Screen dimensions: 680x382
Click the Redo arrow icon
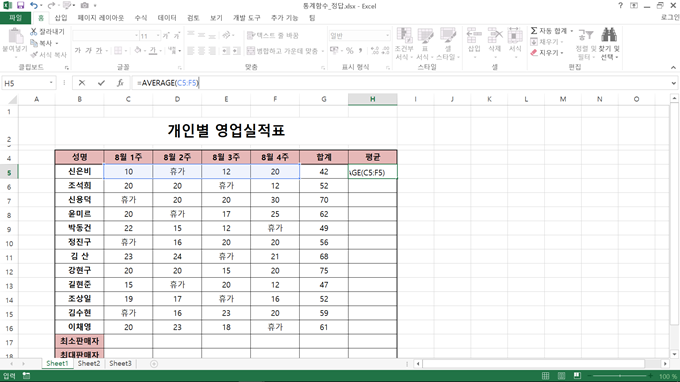tap(51, 6)
